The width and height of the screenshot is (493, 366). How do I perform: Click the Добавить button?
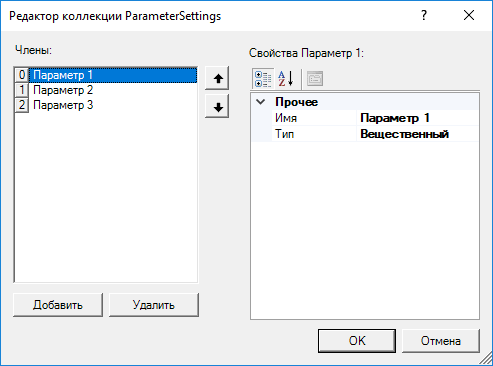pyautogui.click(x=58, y=305)
